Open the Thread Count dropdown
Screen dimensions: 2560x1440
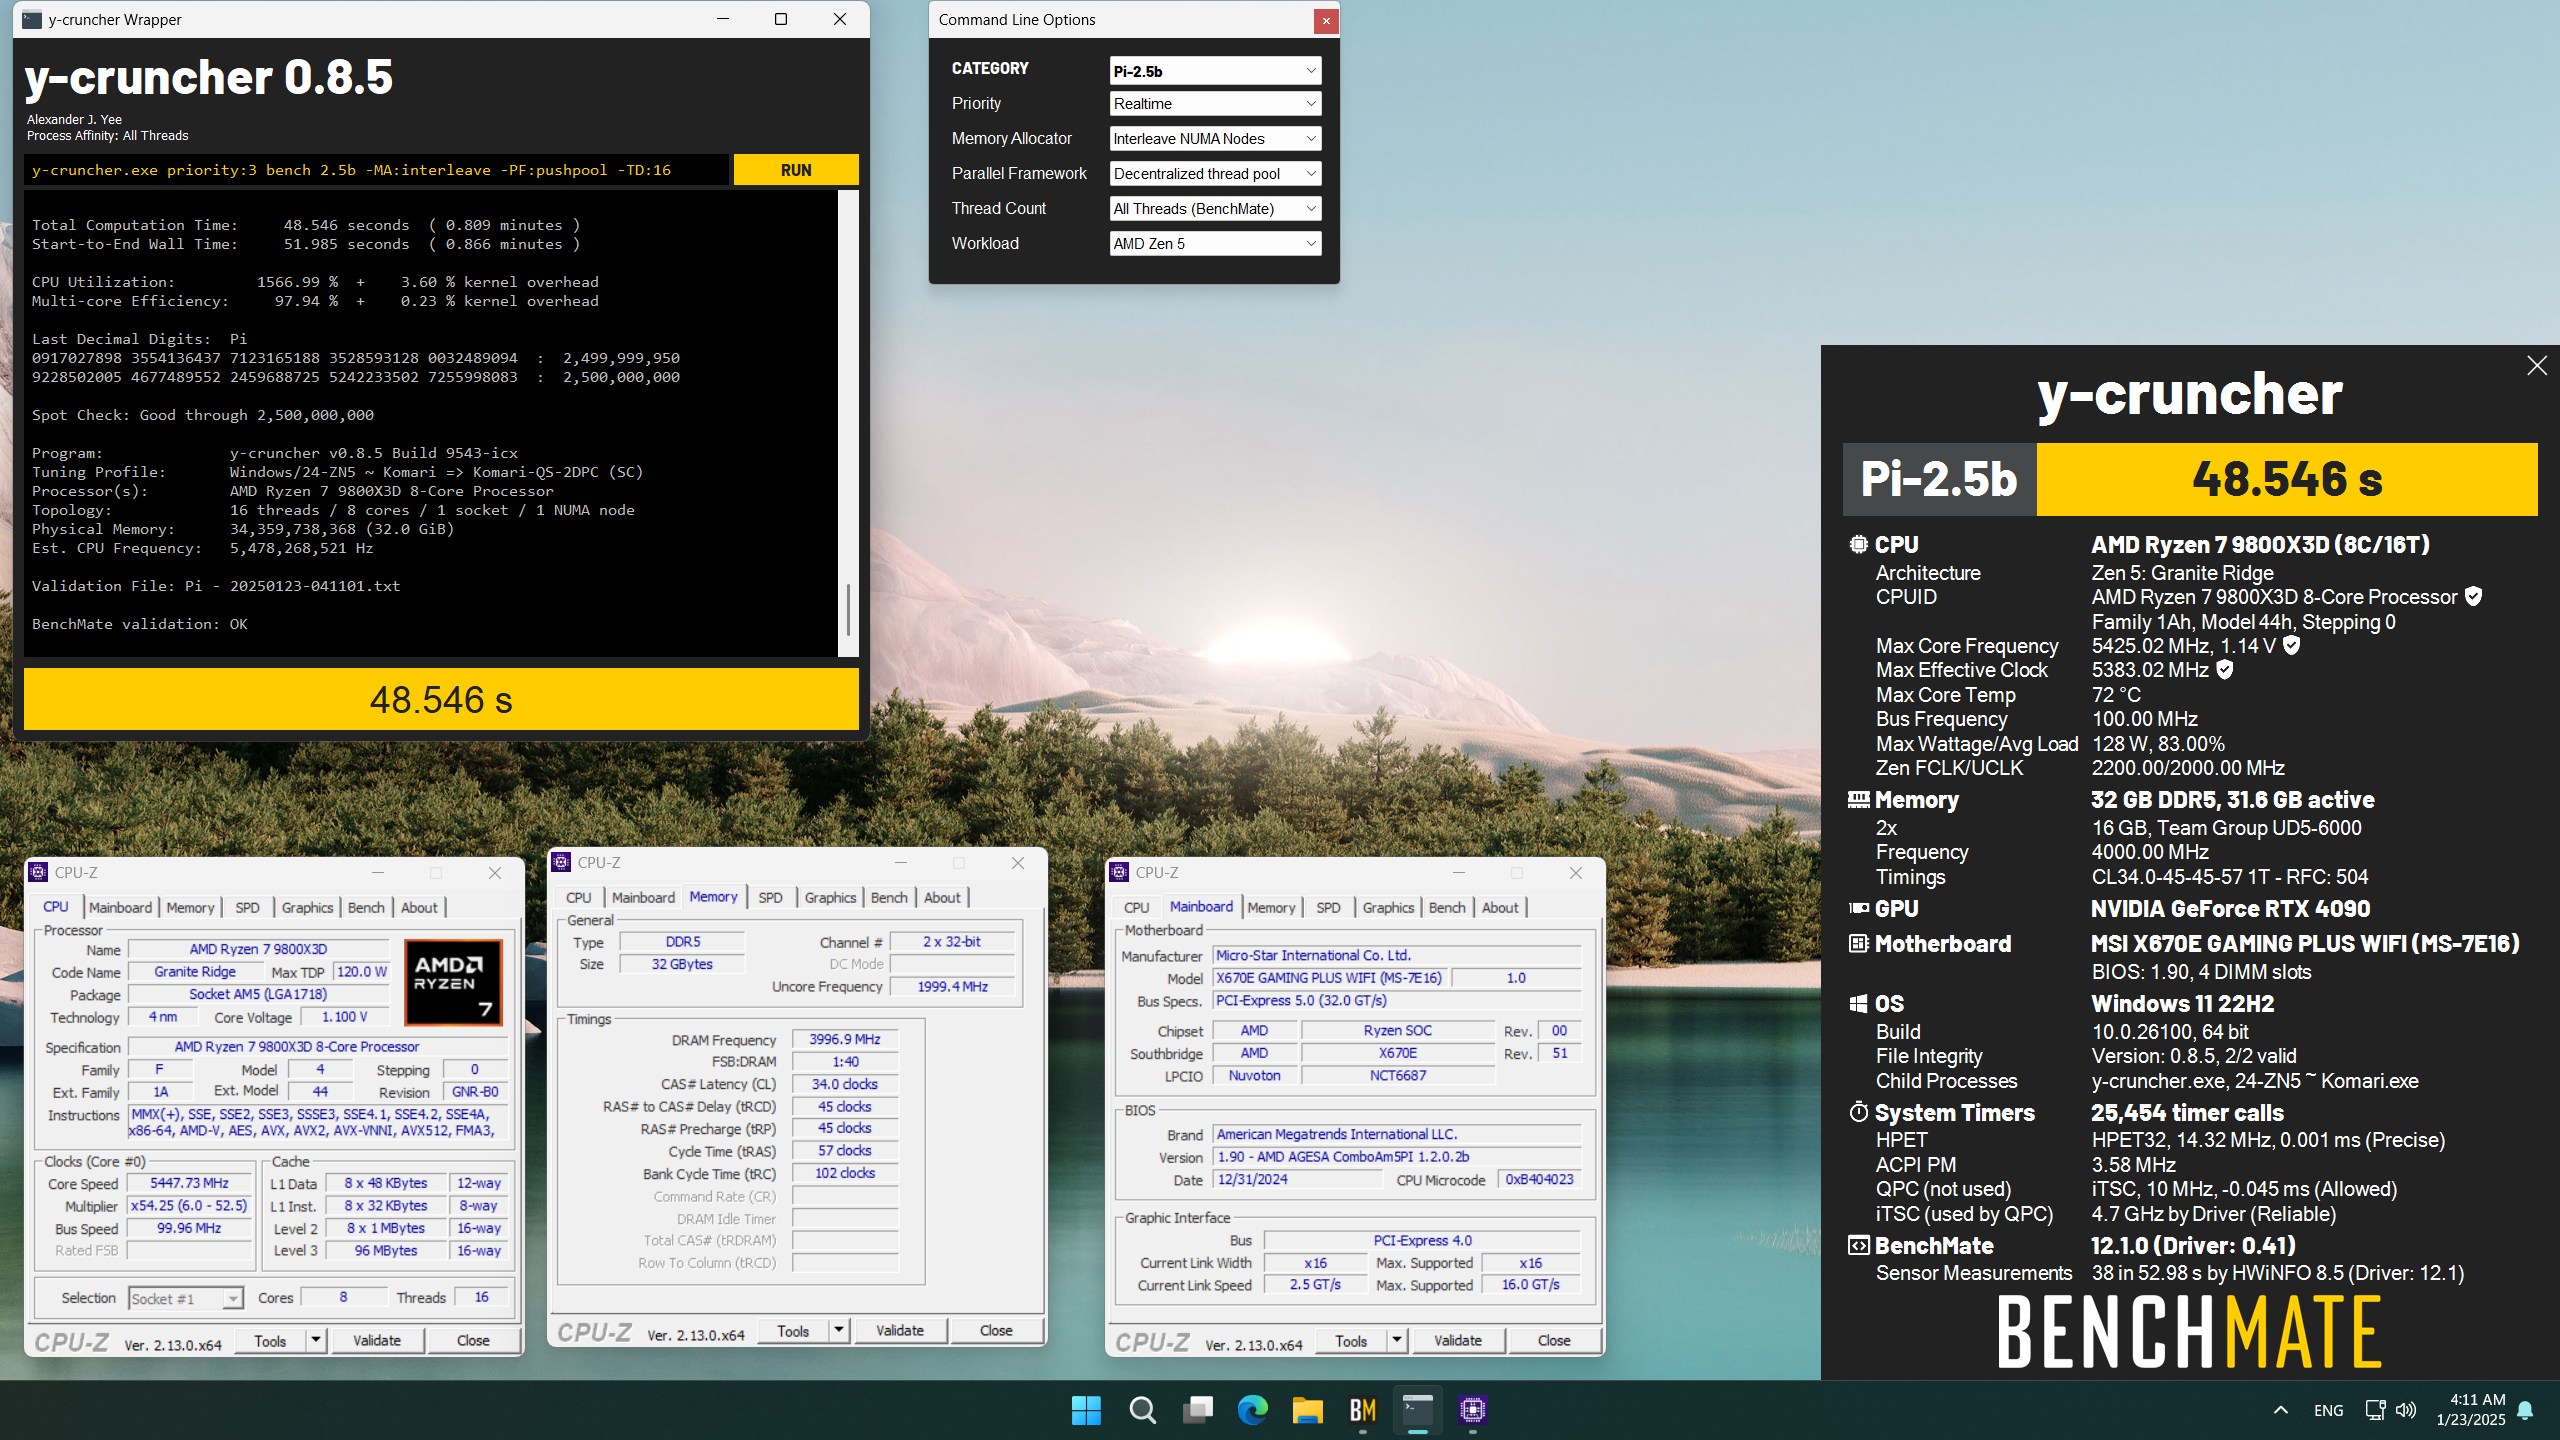[x=1215, y=209]
